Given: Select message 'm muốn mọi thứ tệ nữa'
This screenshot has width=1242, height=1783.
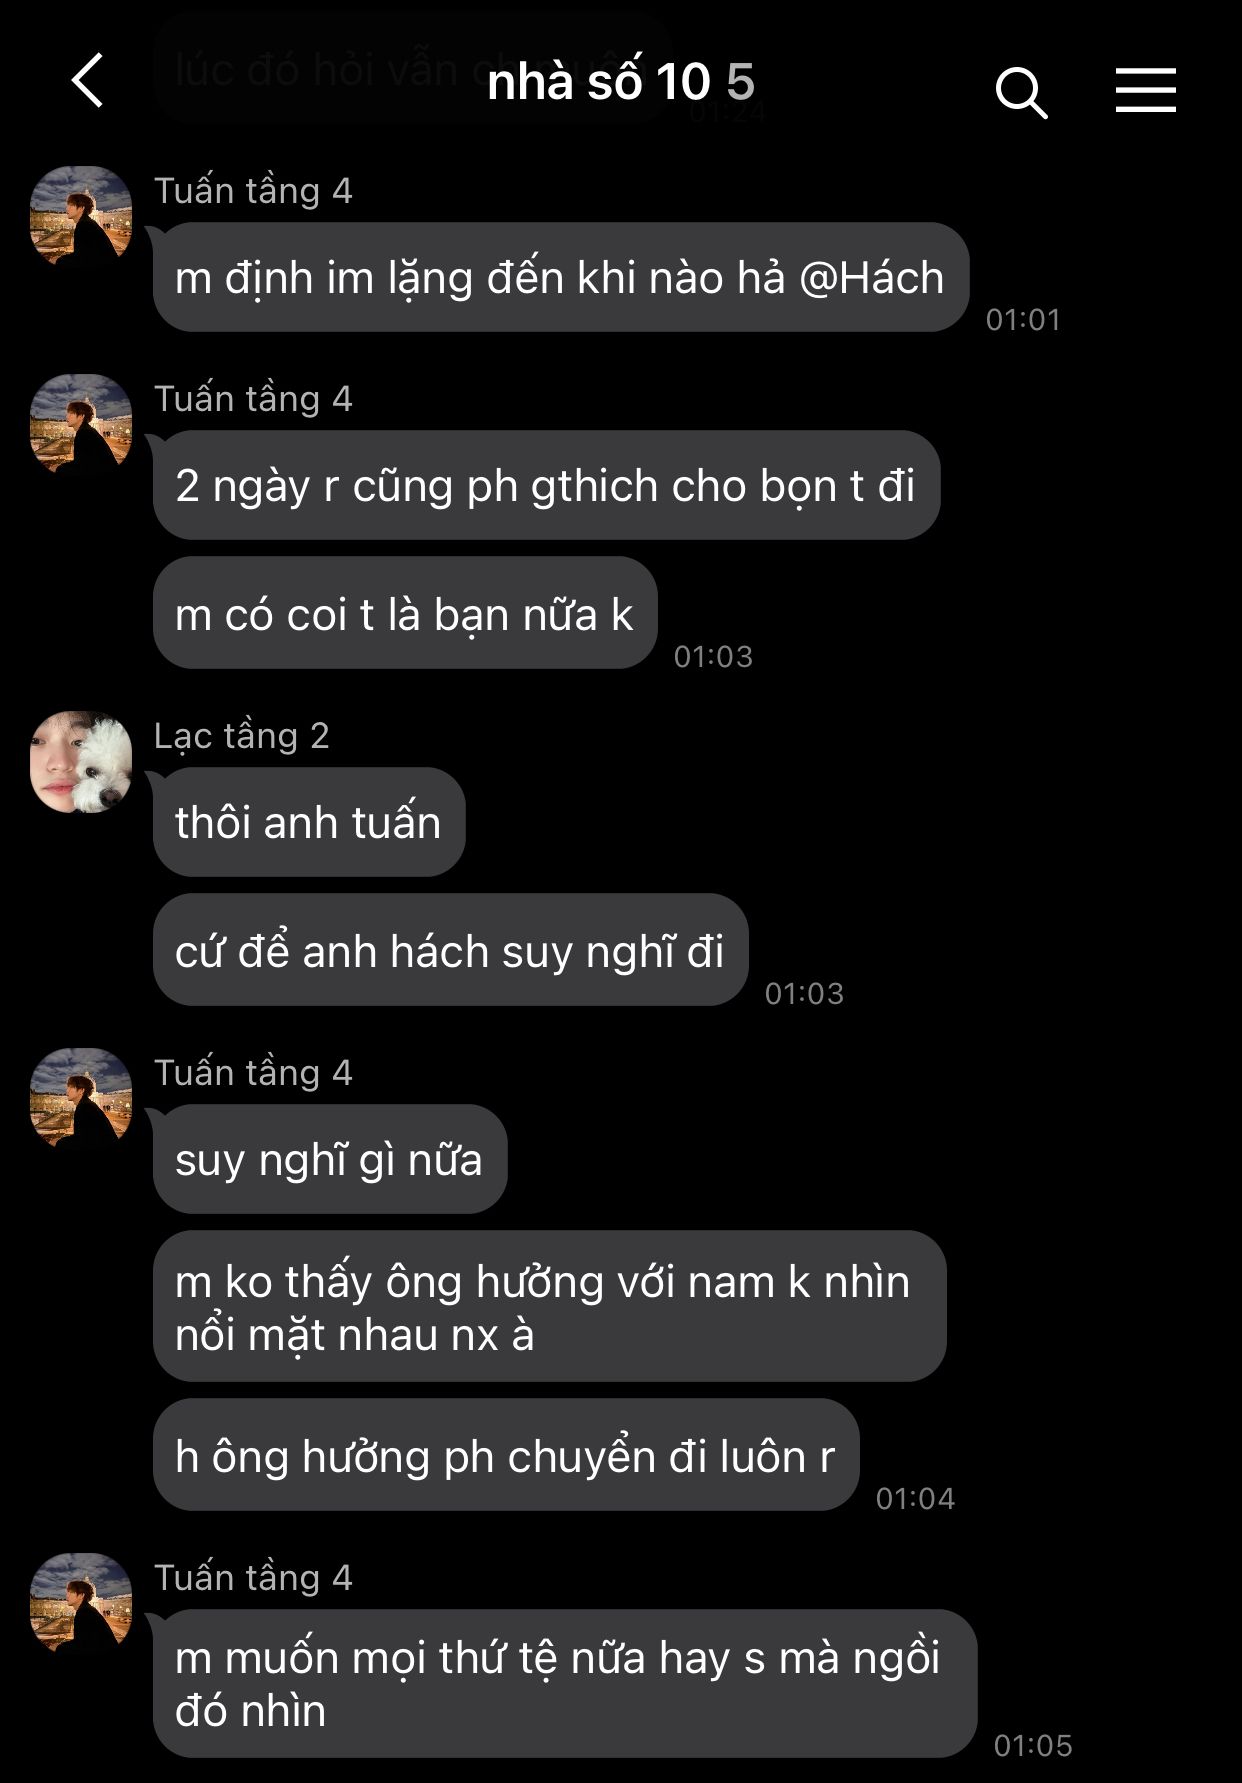Looking at the screenshot, I should point(565,1683).
